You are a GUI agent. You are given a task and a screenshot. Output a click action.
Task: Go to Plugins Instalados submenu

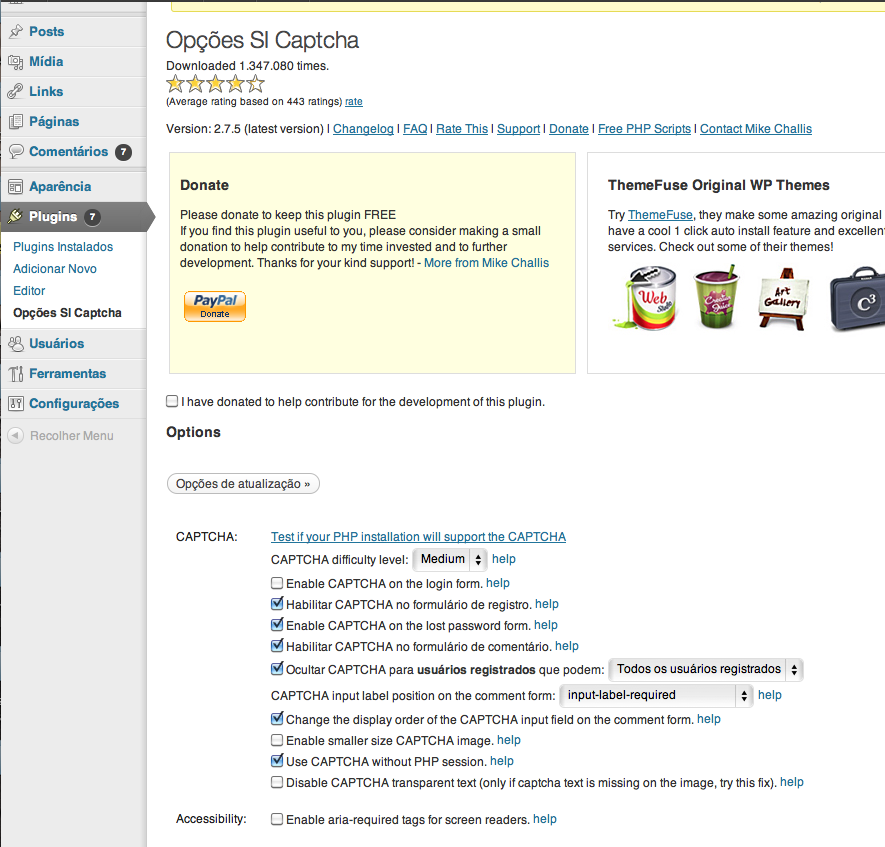click(63, 247)
